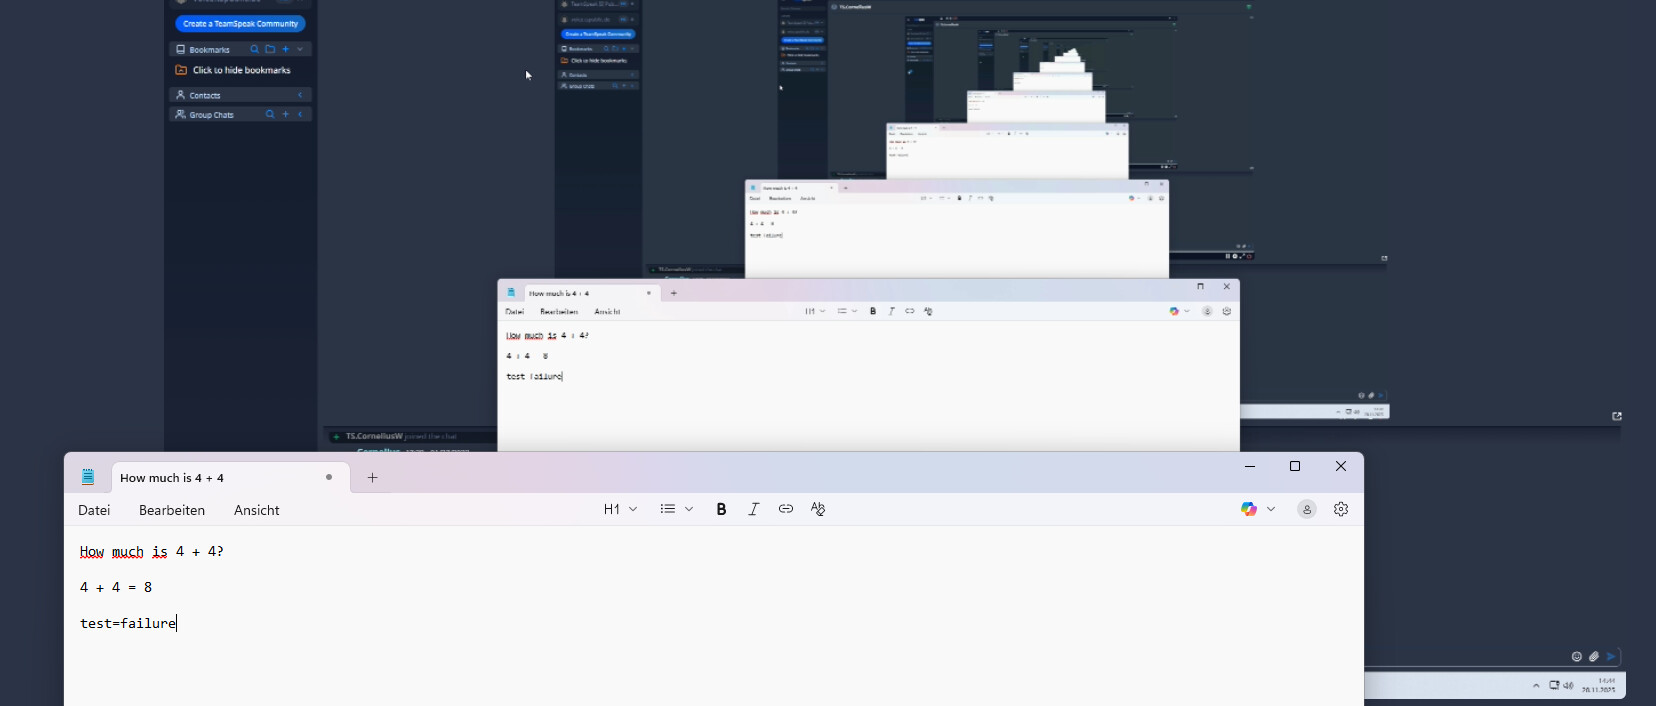The image size is (1656, 706).
Task: Open the Bearbeiten menu
Action: [x=172, y=510]
